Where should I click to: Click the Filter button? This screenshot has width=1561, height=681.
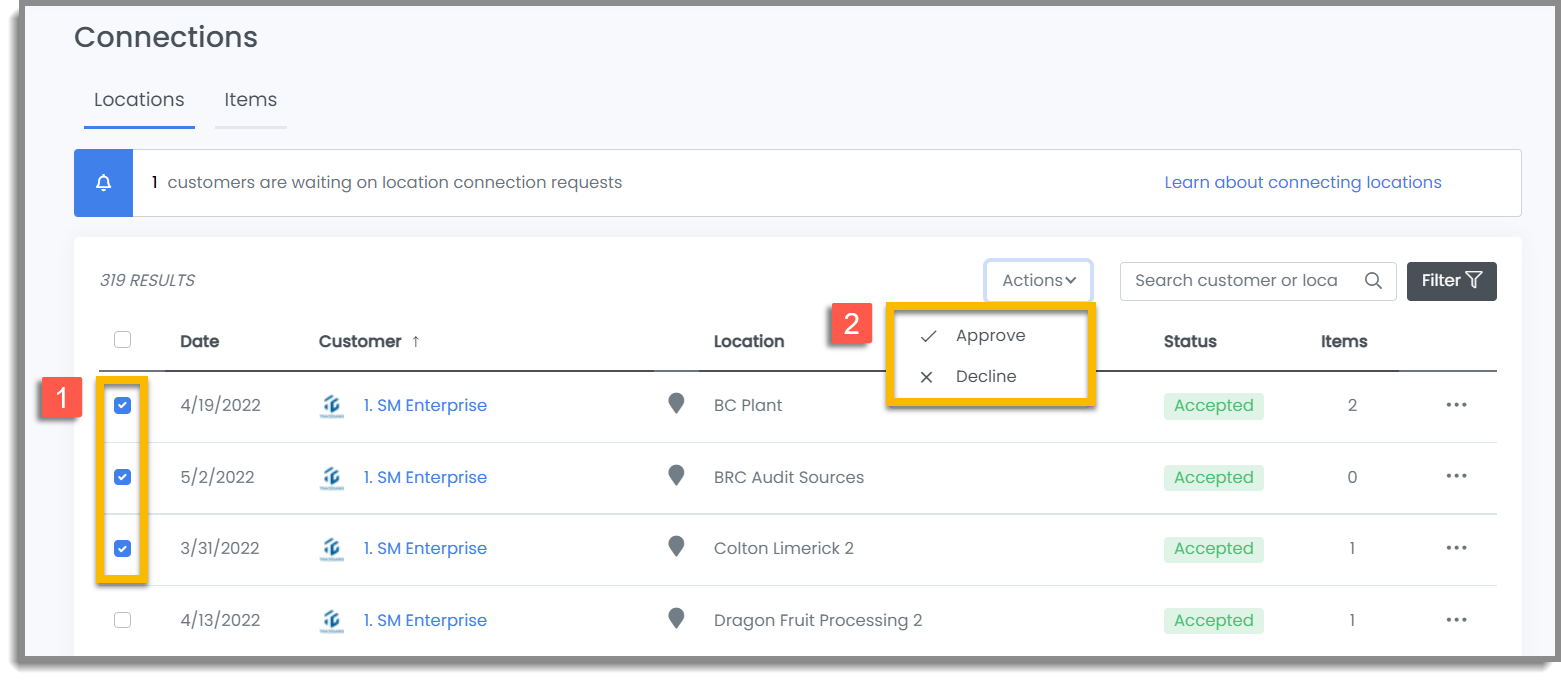(x=1451, y=281)
